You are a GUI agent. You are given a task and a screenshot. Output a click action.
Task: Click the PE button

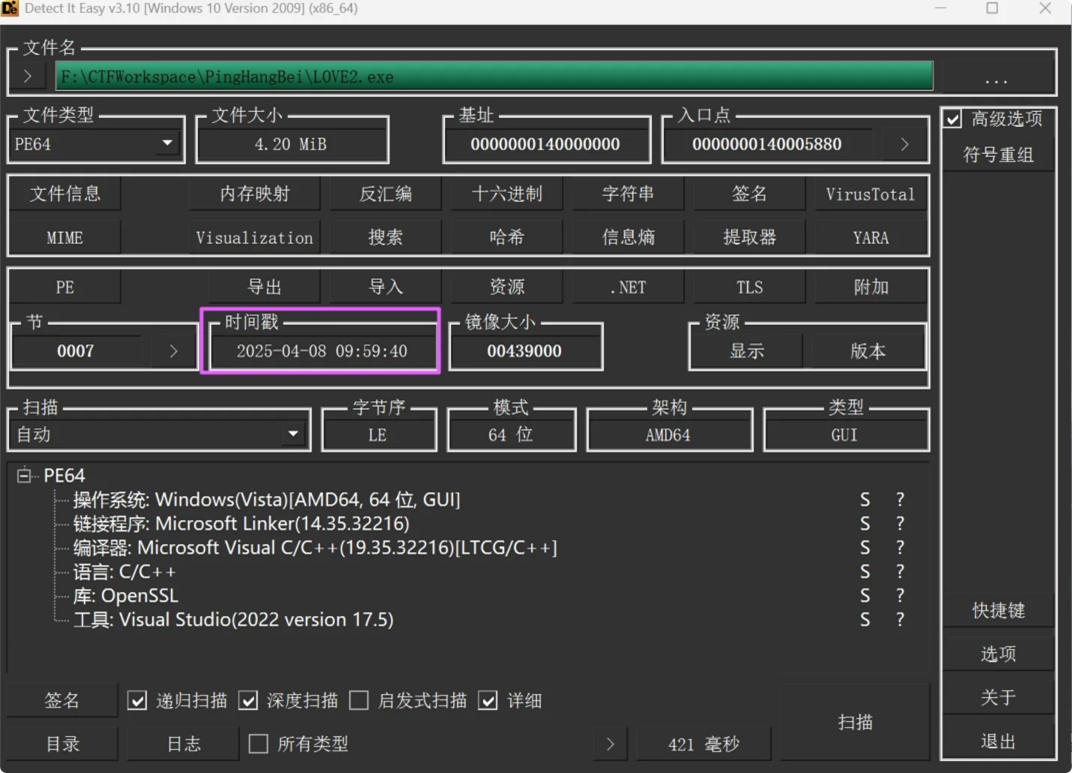coord(65,287)
